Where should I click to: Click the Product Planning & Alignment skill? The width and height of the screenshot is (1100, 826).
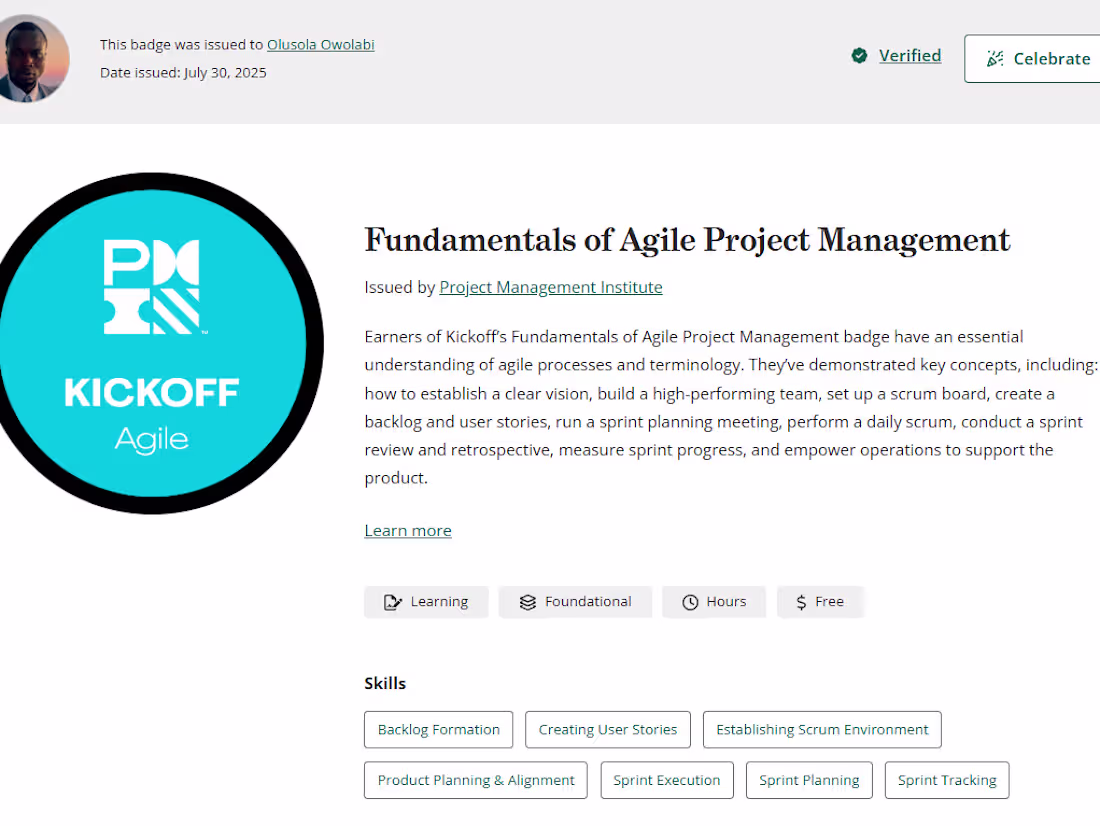point(475,780)
